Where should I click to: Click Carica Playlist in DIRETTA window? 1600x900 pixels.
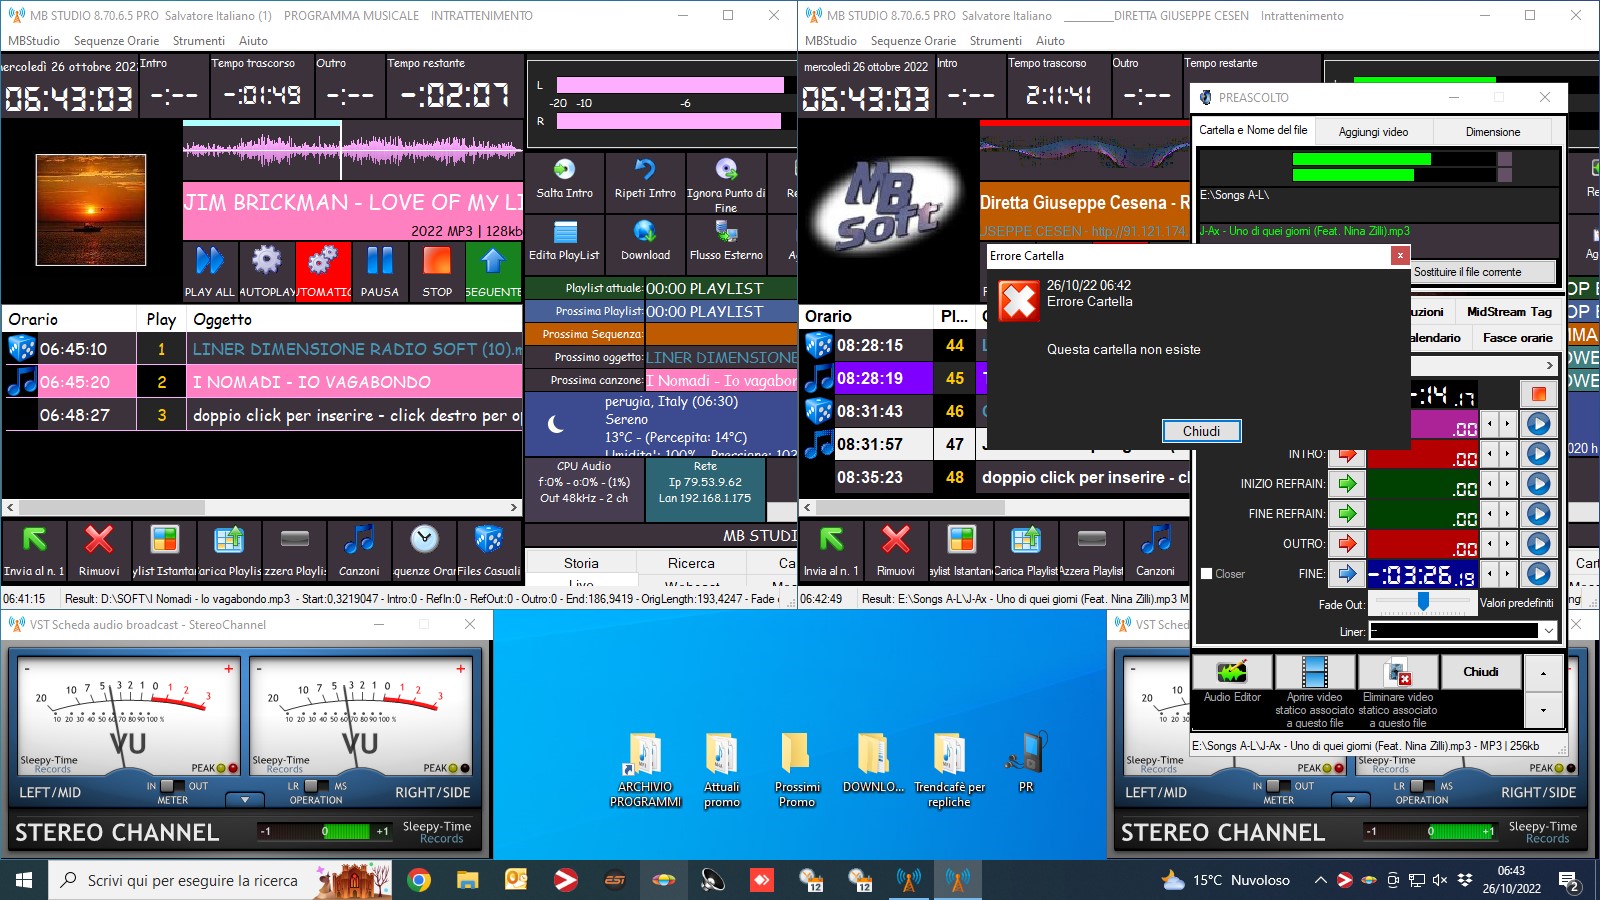(x=1026, y=549)
